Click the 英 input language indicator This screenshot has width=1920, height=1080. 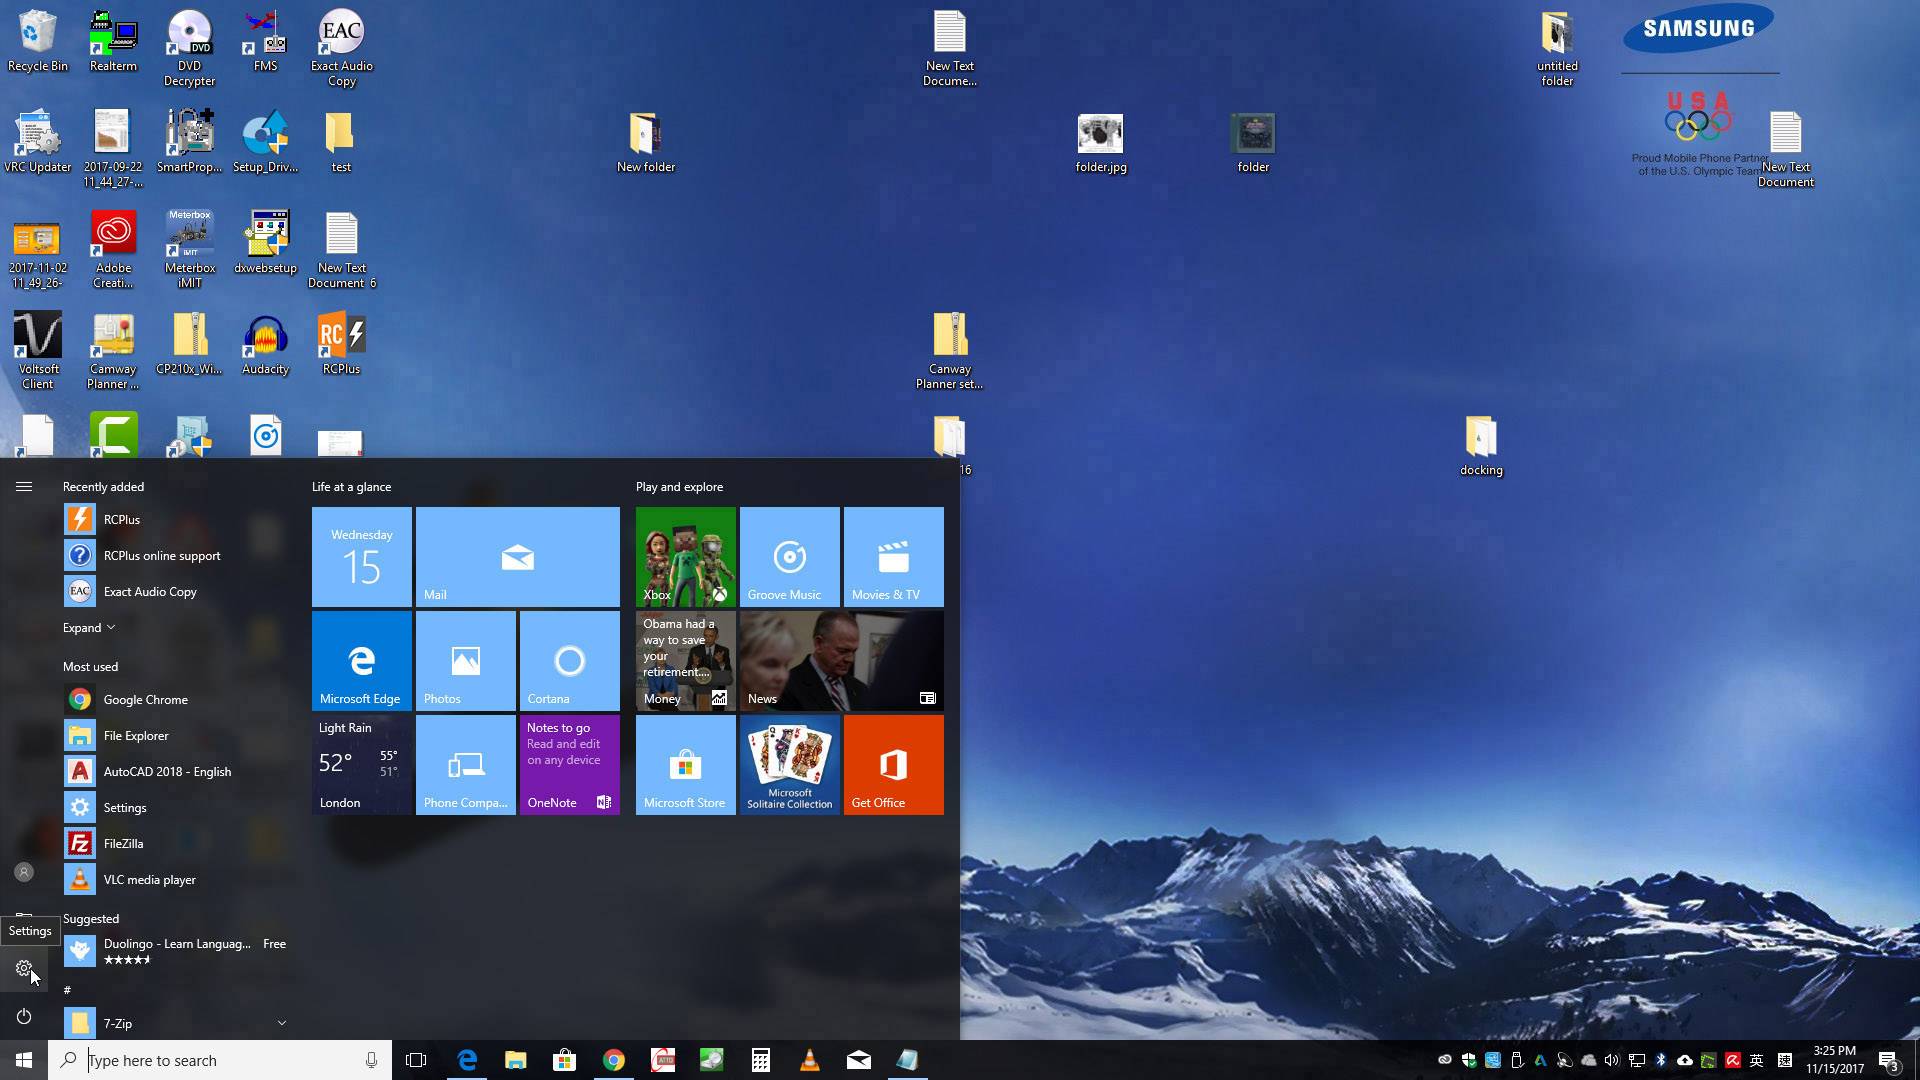1758,1059
